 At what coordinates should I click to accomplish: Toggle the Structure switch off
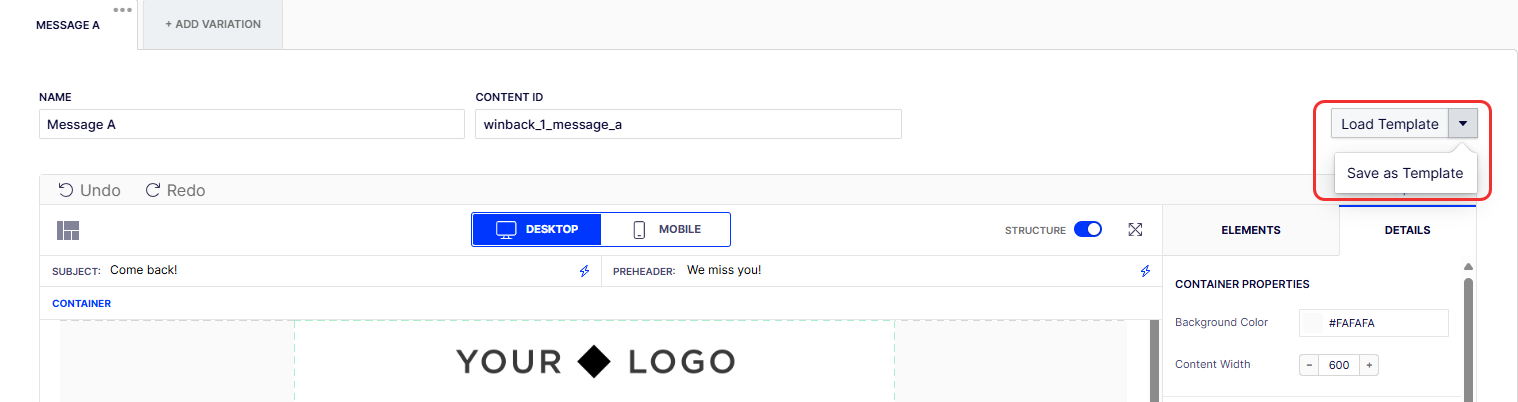tap(1087, 230)
